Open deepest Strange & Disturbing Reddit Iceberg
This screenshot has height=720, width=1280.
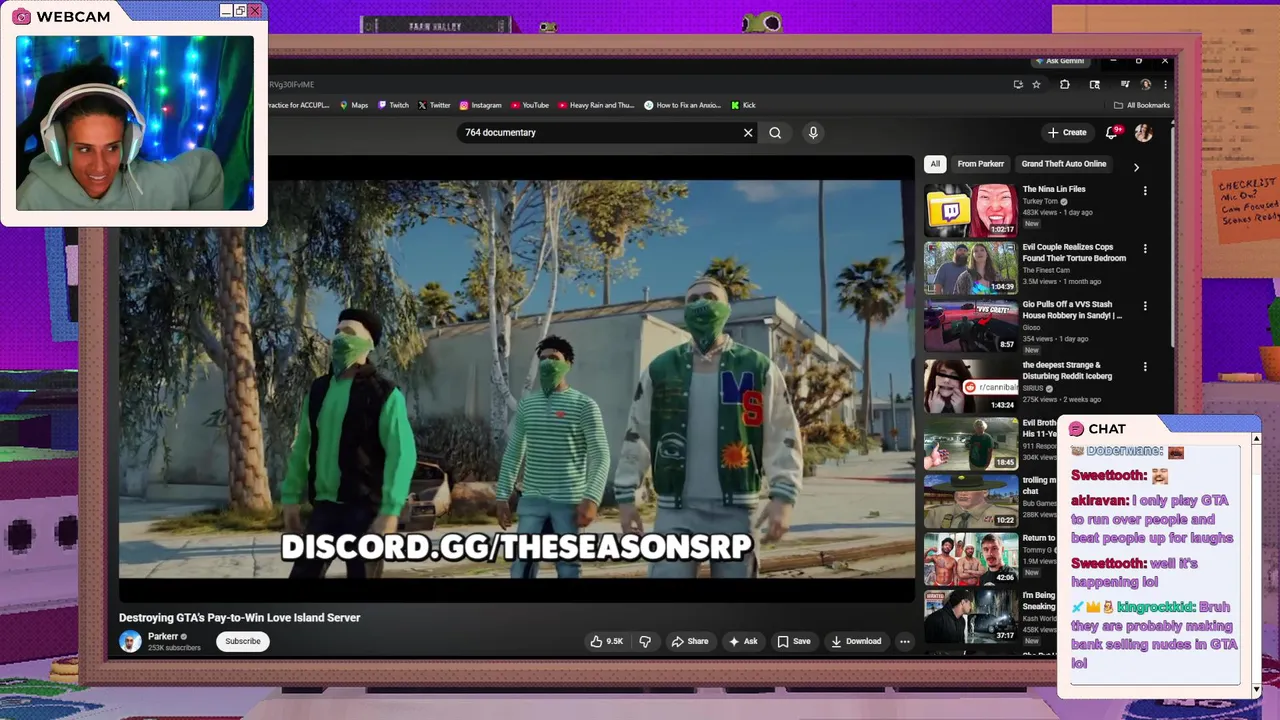(x=971, y=386)
